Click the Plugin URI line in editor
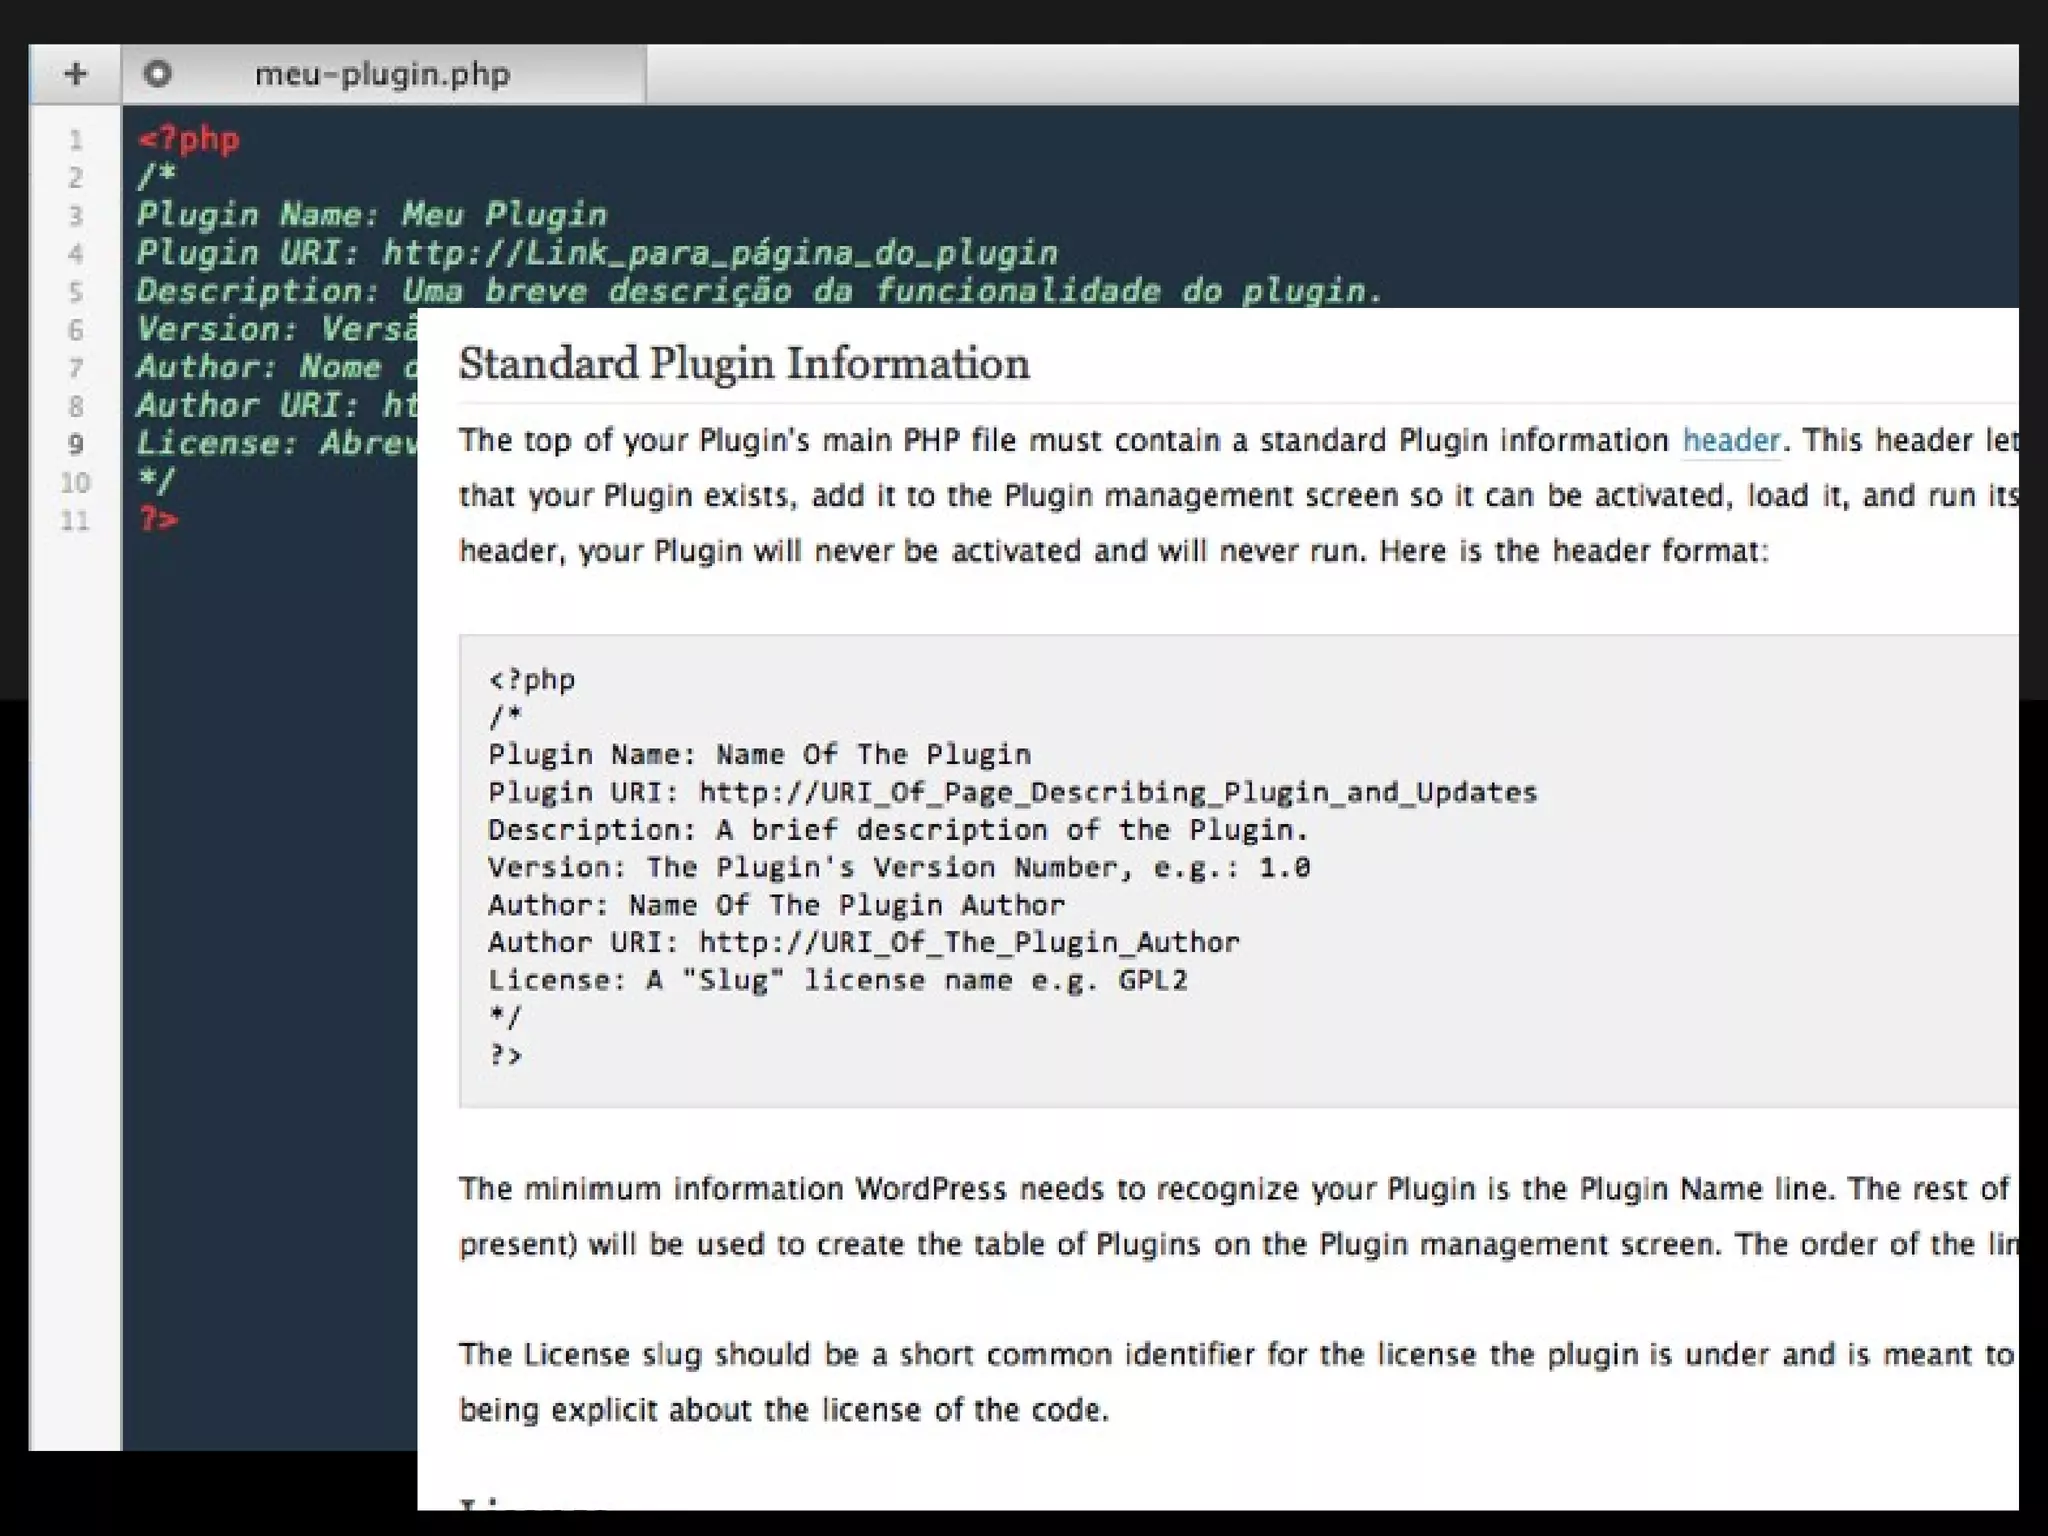2048x1536 pixels. pyautogui.click(x=596, y=253)
